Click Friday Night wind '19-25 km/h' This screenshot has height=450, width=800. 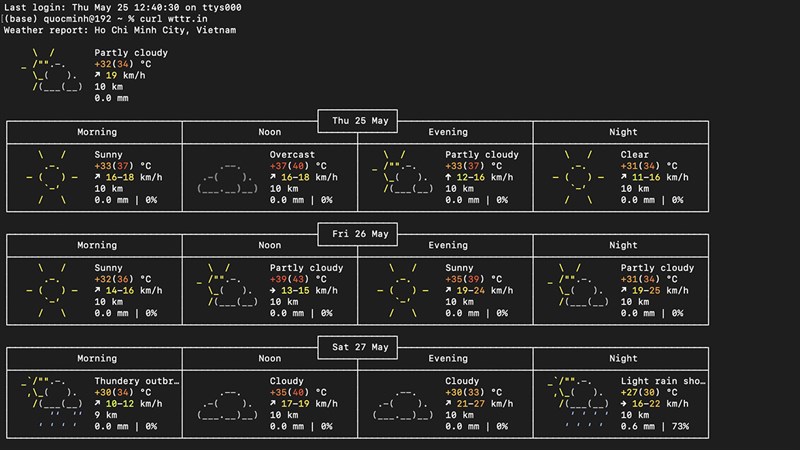(x=660, y=291)
